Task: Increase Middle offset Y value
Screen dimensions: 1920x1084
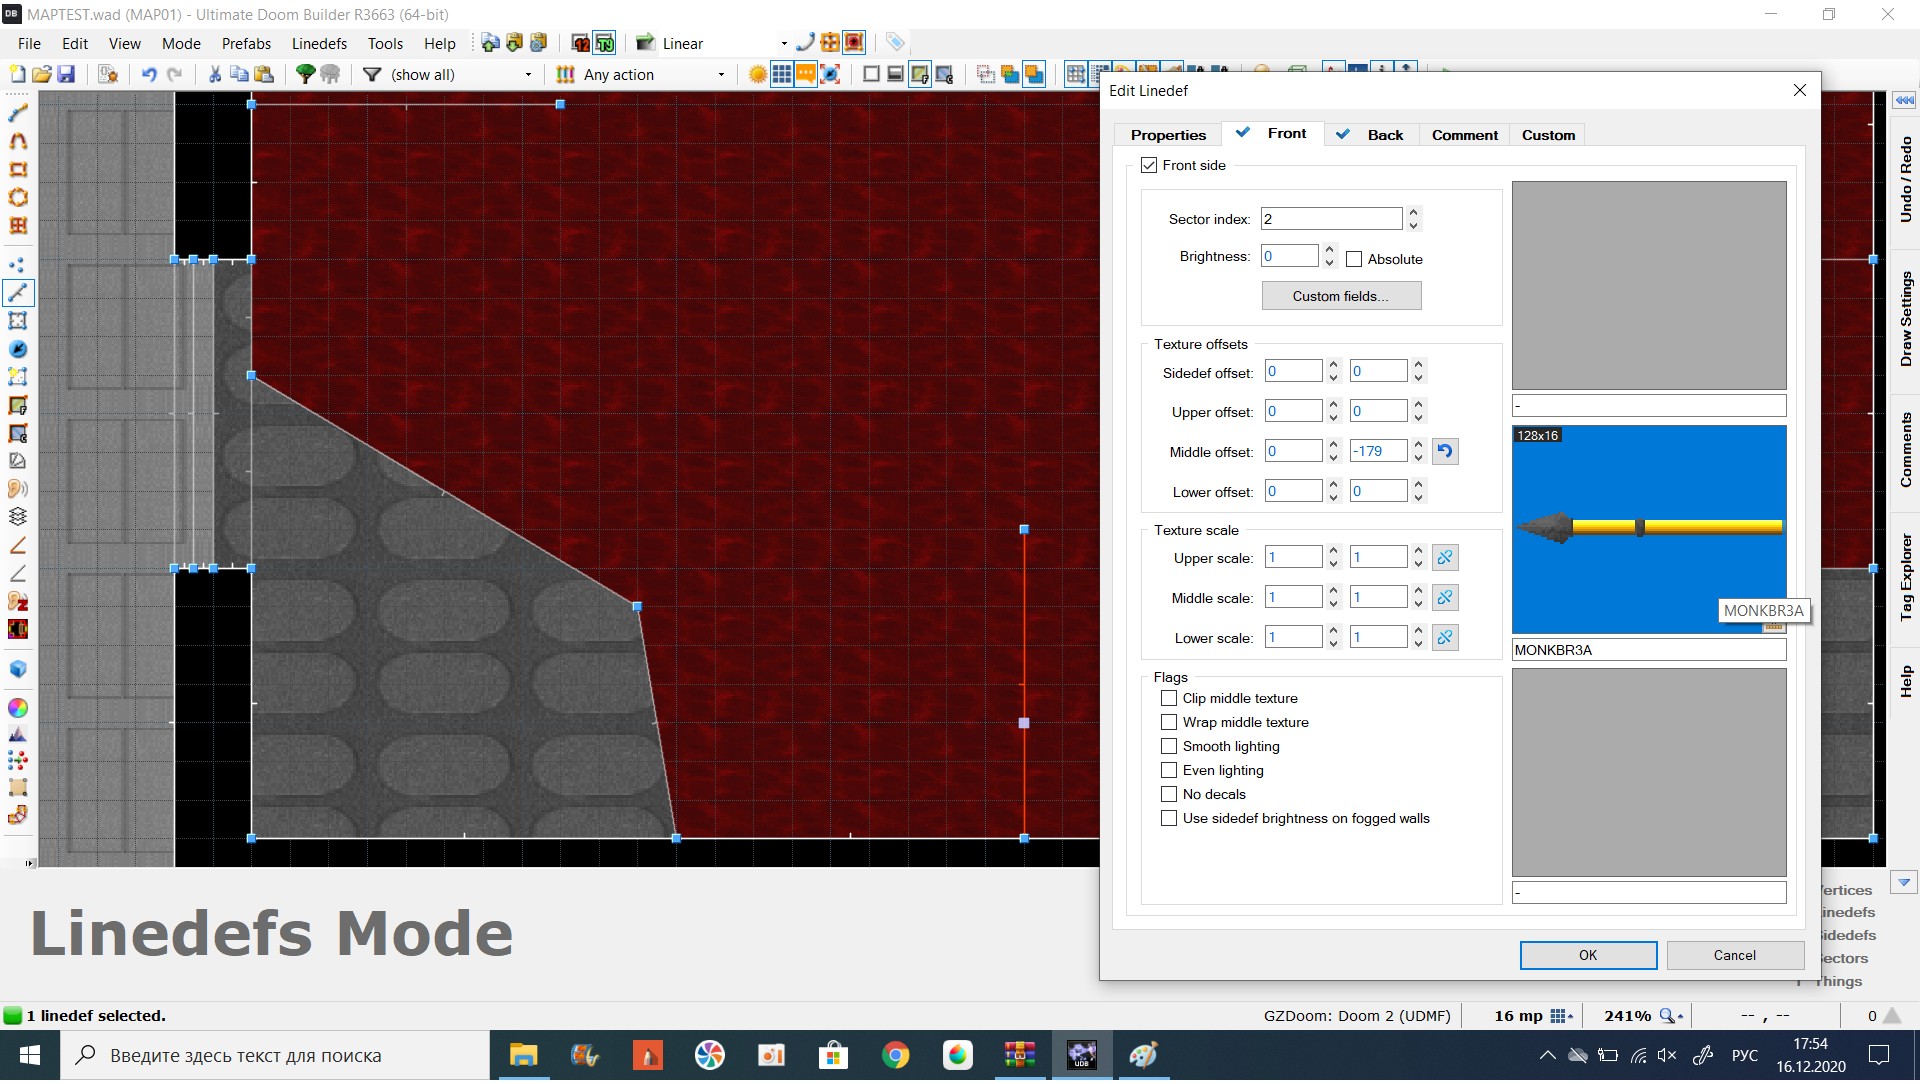Action: point(1418,446)
